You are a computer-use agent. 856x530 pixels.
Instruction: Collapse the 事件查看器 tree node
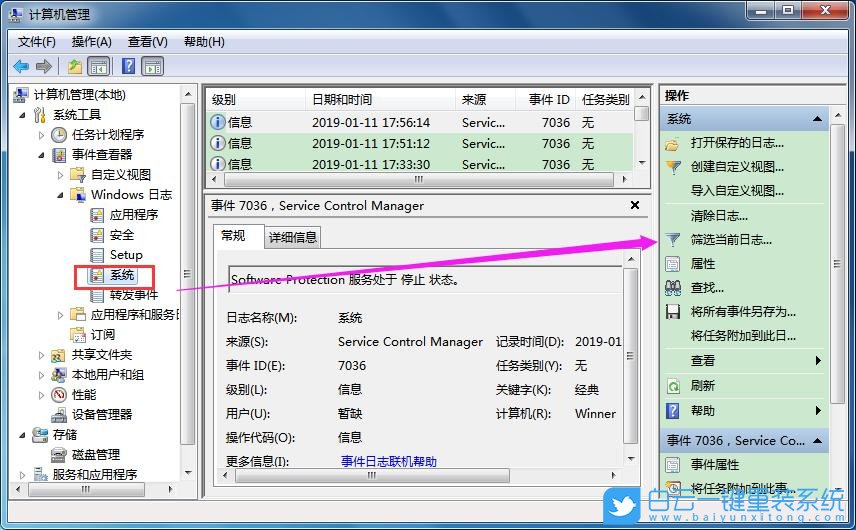tap(41, 155)
